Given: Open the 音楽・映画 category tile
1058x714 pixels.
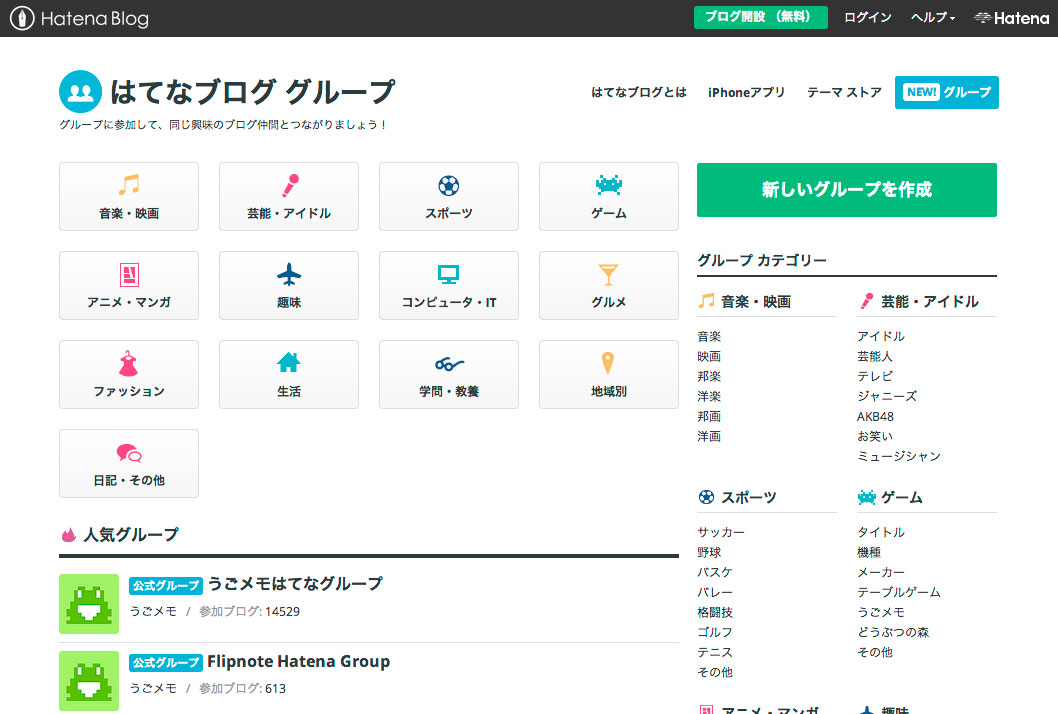Looking at the screenshot, I should 129,196.
